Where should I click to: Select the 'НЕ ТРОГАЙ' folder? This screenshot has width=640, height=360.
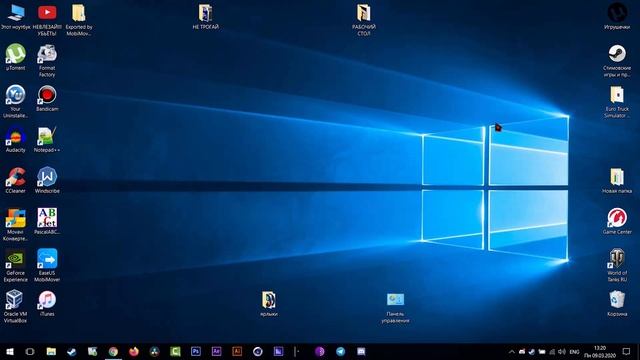coord(205,16)
